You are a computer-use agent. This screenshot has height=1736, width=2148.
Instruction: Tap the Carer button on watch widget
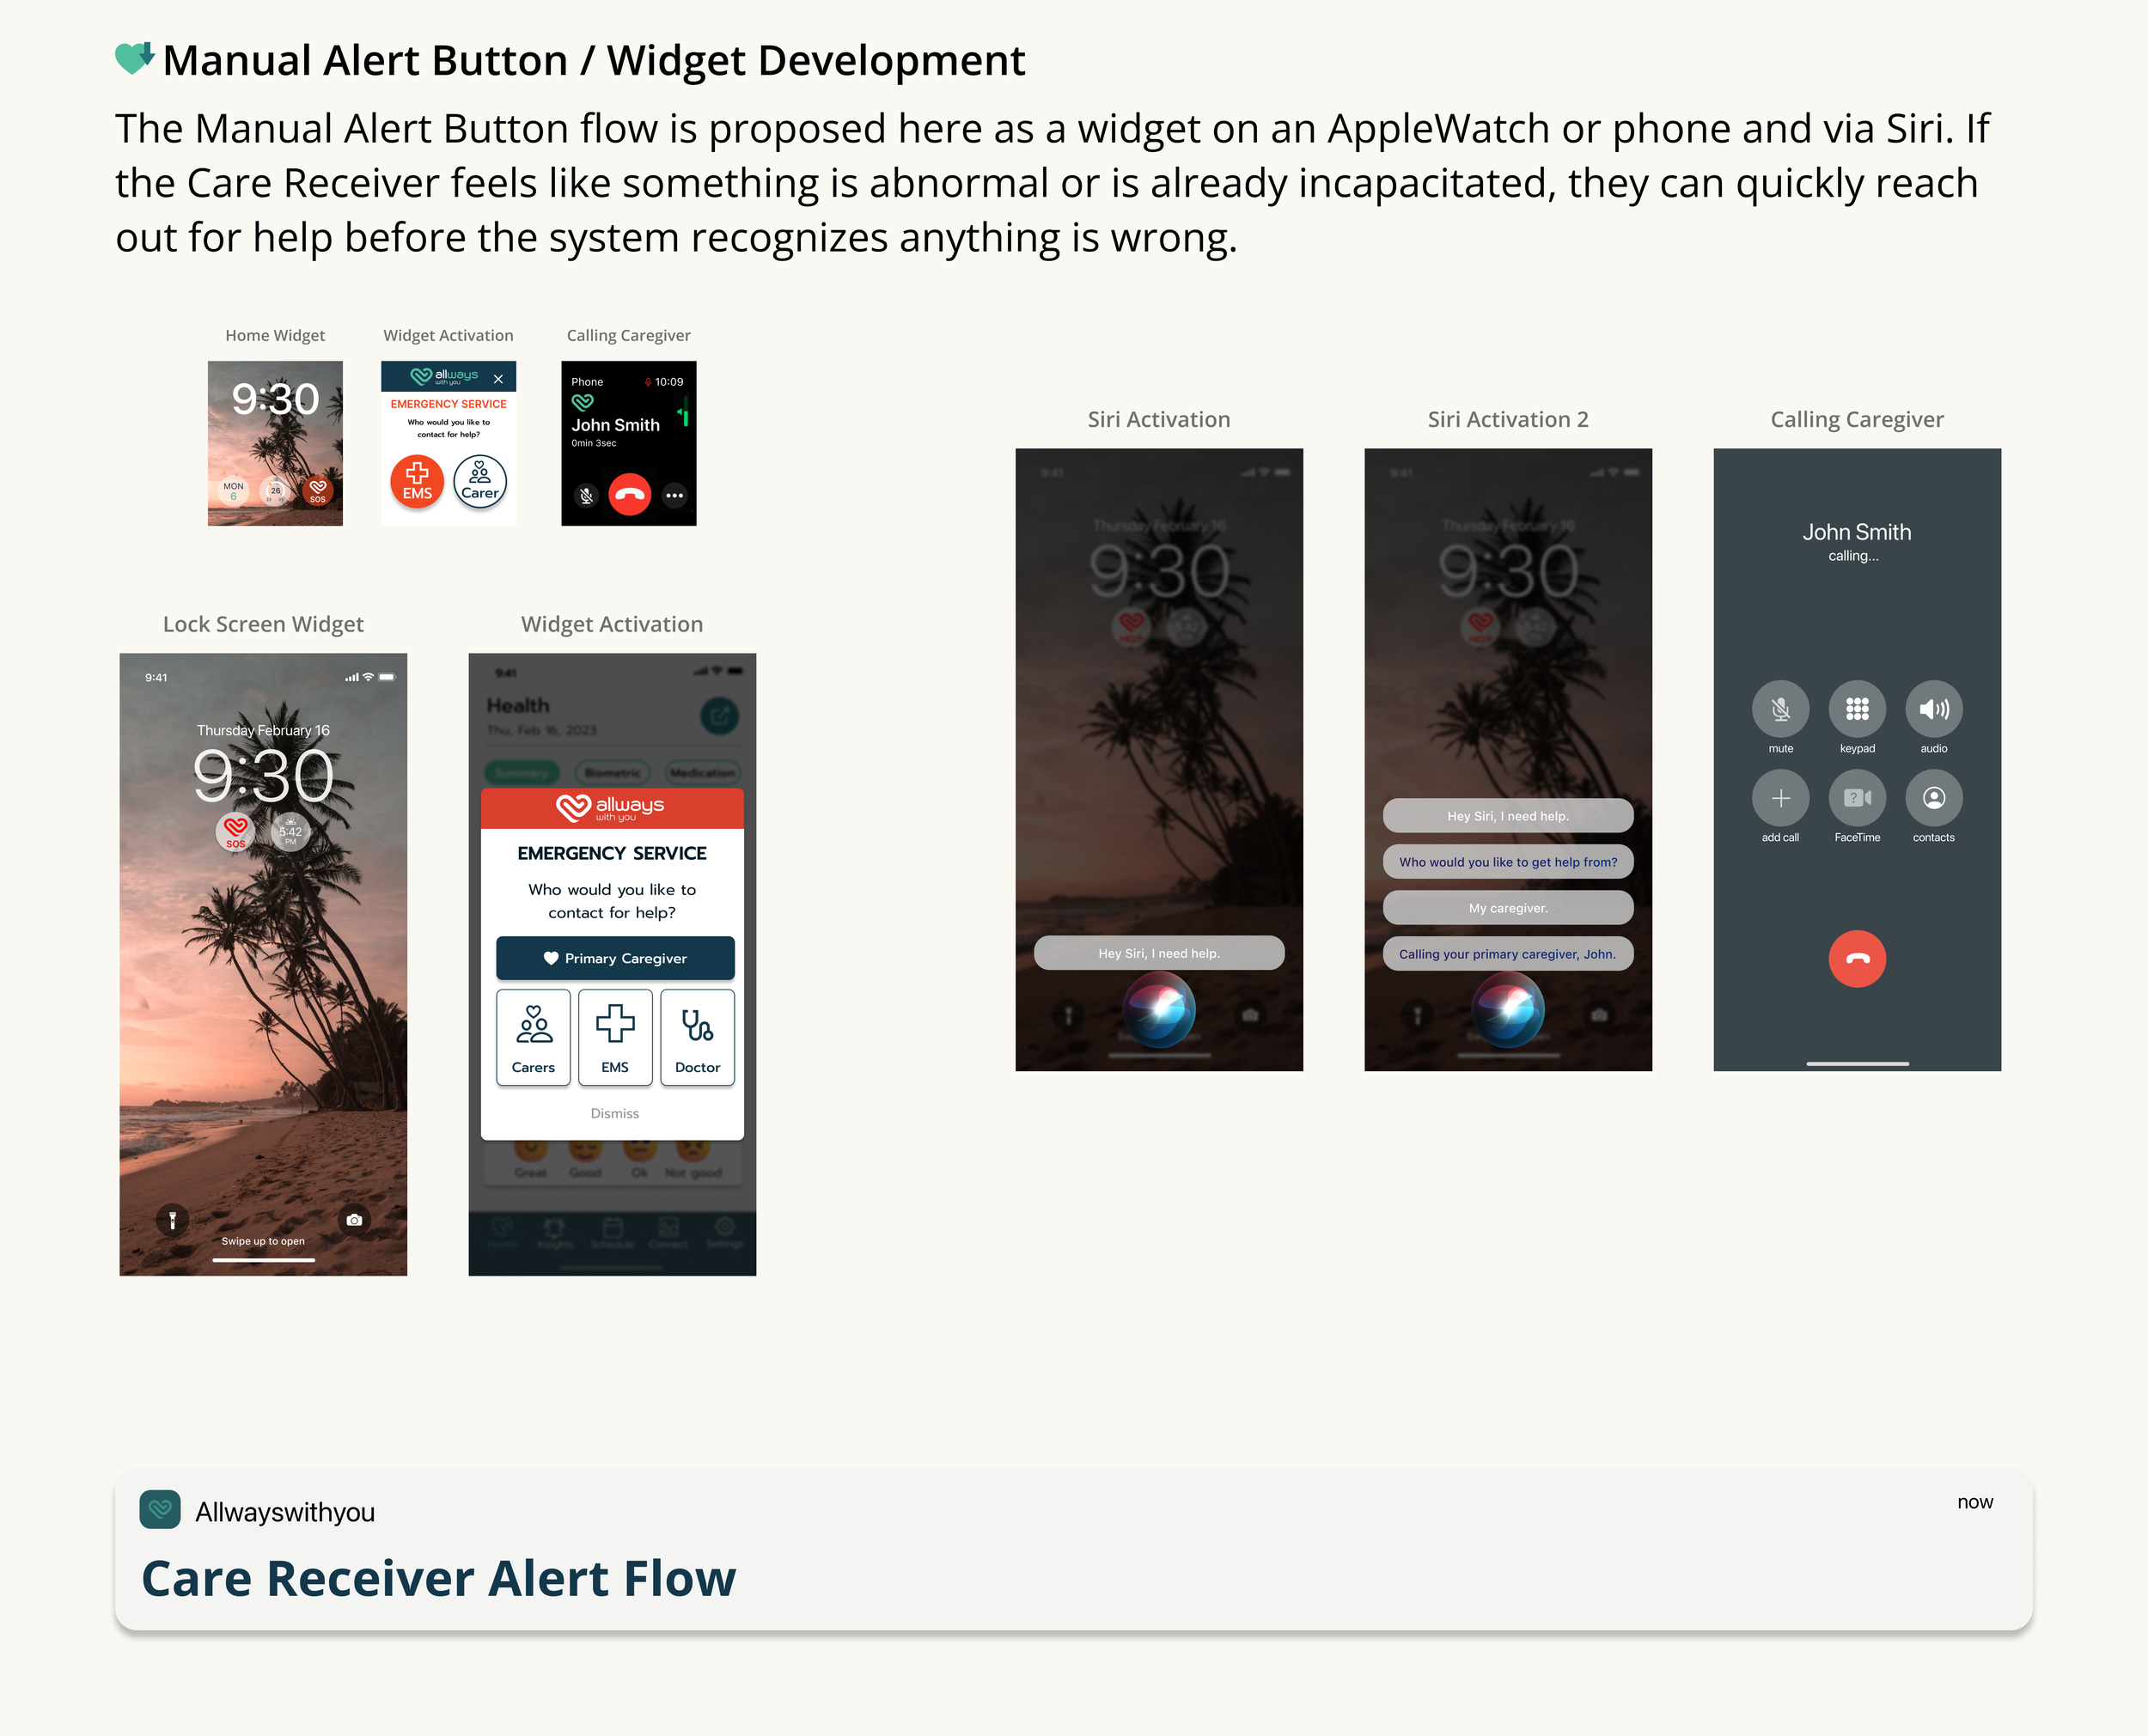click(x=480, y=482)
